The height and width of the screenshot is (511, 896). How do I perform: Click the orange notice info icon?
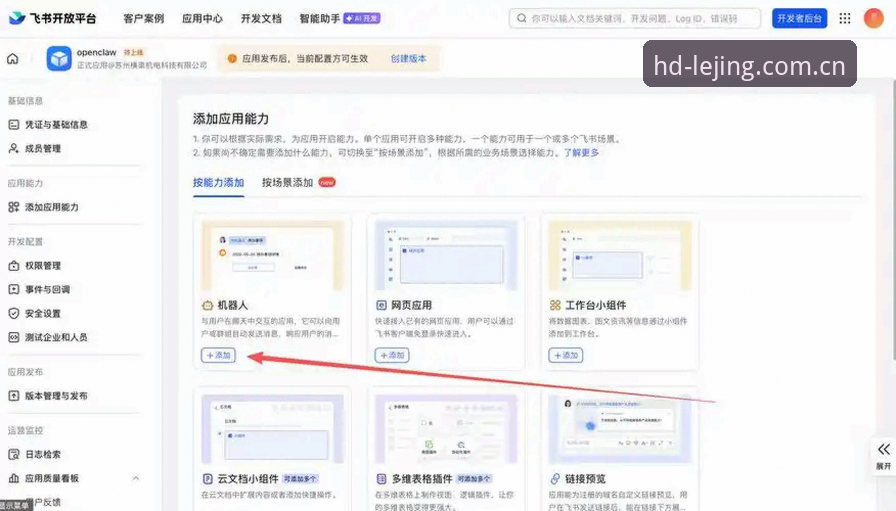pos(232,58)
